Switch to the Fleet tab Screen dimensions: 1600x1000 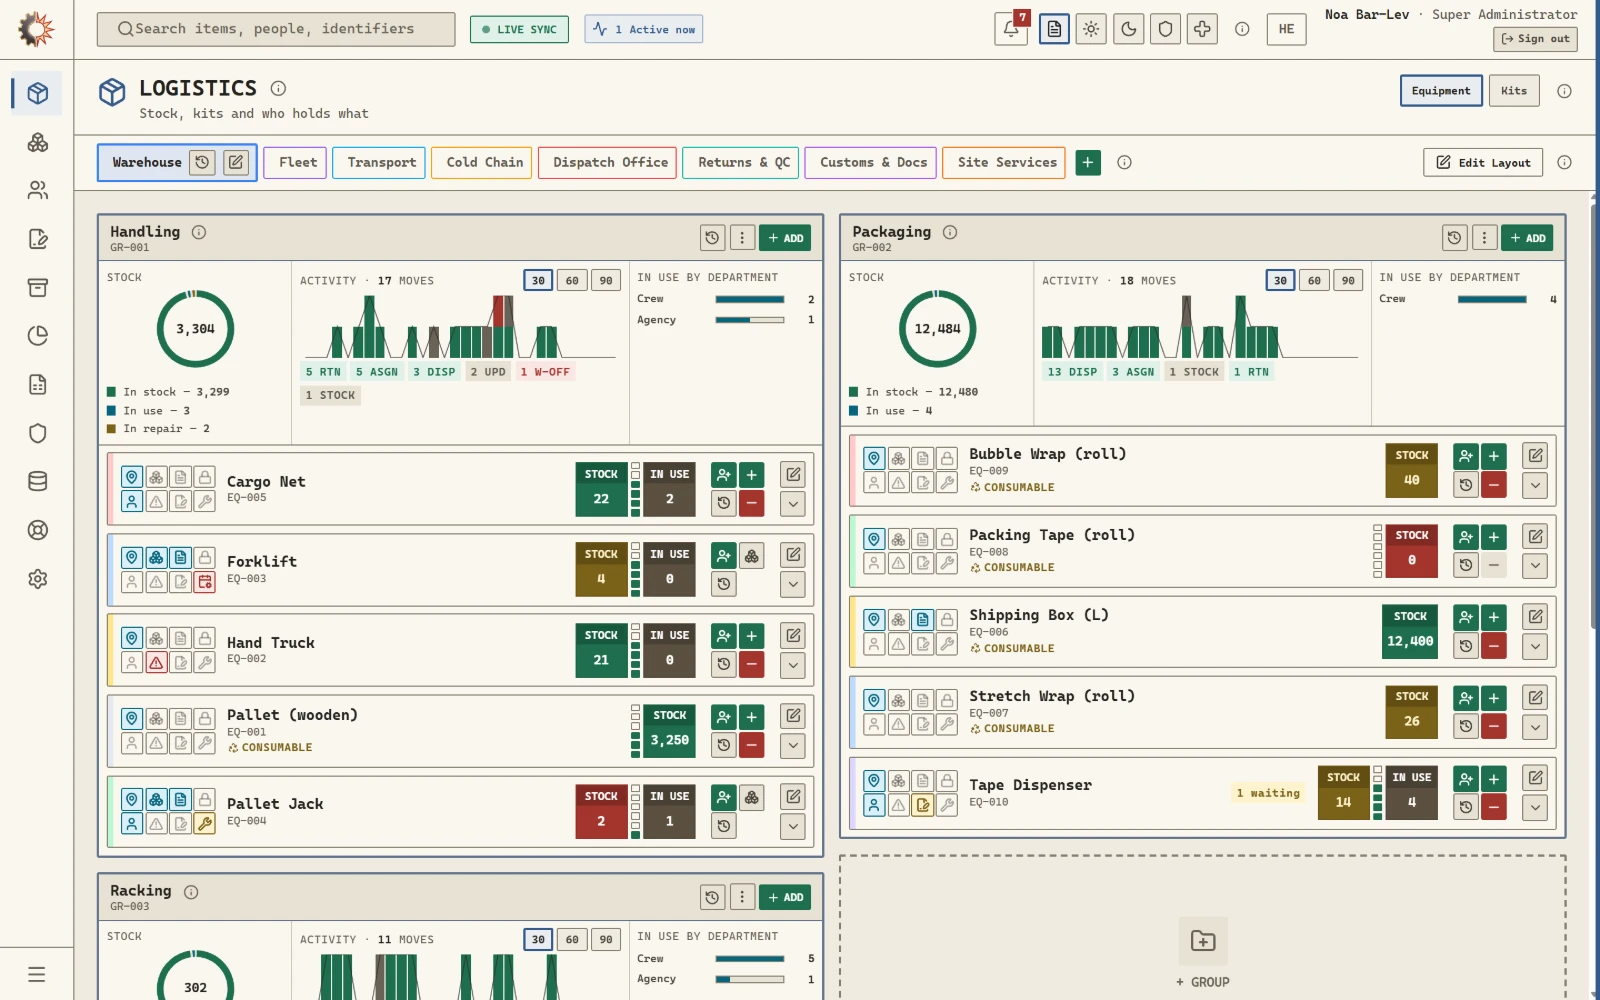(295, 162)
